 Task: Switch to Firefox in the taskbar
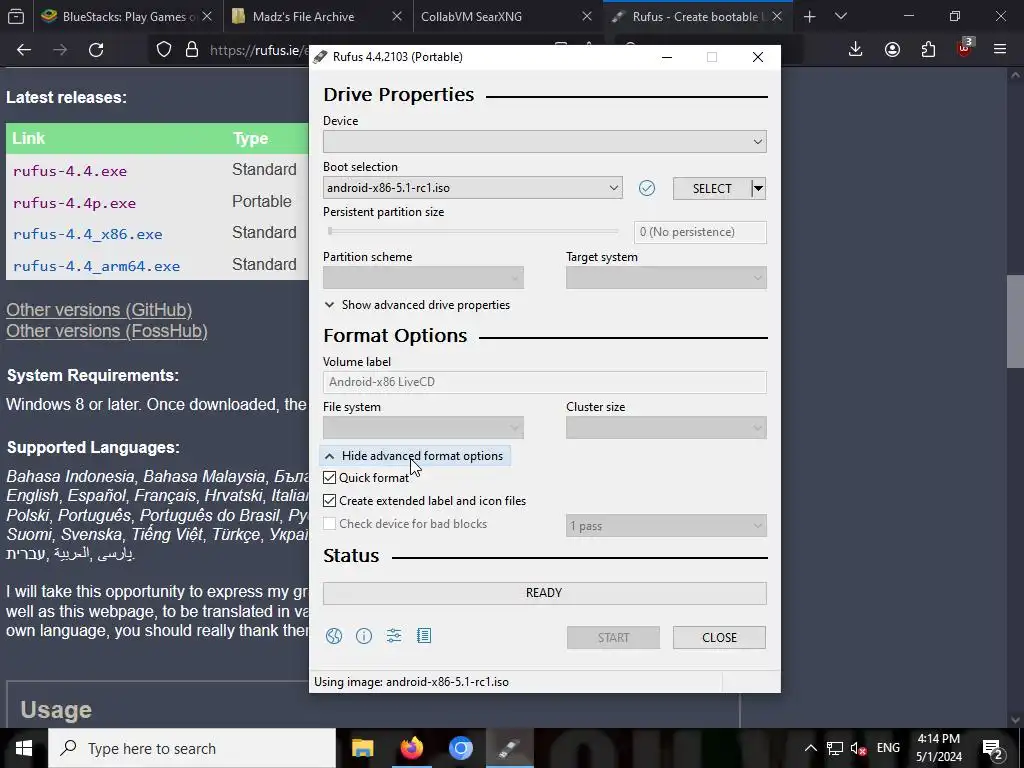[x=411, y=748]
